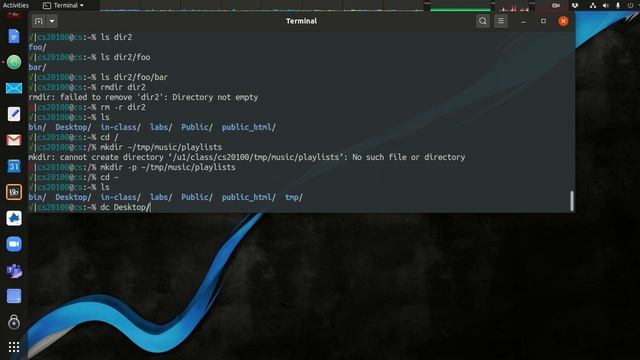Click the volume speaker icon
This screenshot has width=640, height=360.
coord(606,5)
